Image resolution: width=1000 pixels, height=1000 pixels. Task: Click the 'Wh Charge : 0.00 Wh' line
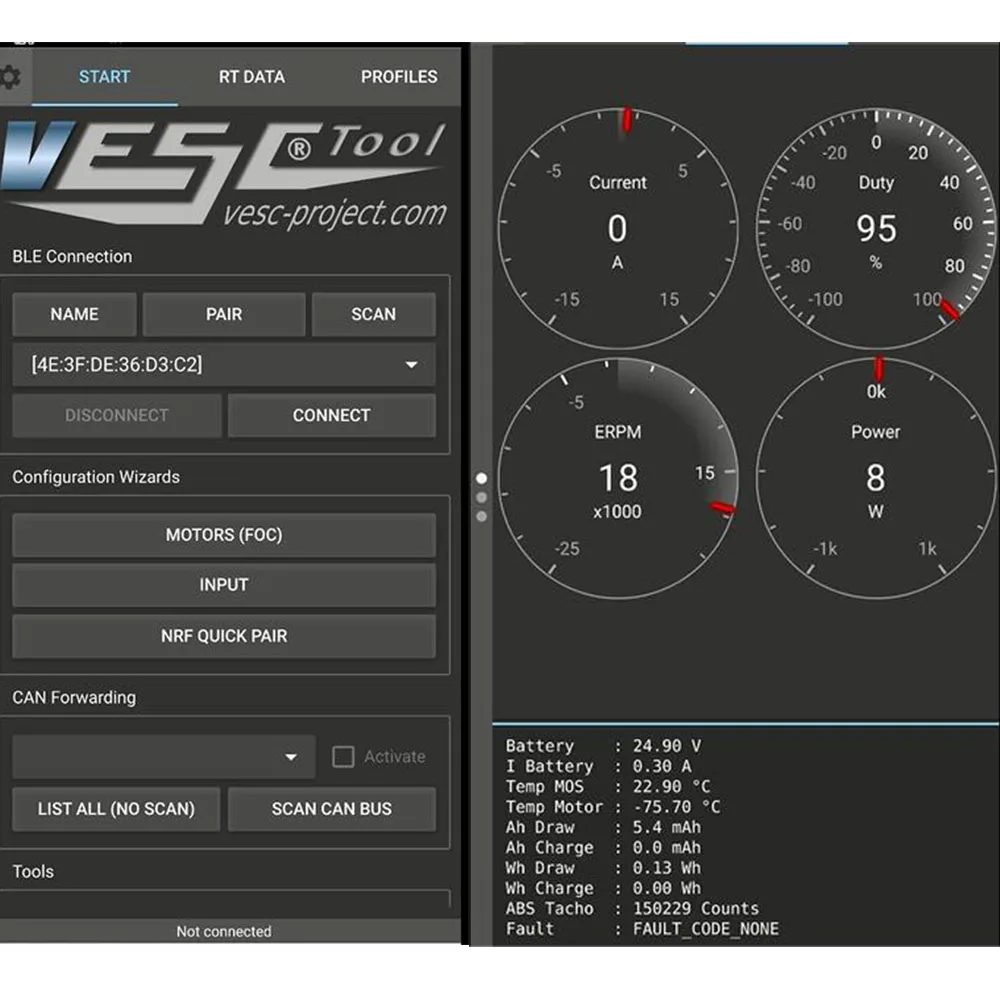tap(603, 889)
